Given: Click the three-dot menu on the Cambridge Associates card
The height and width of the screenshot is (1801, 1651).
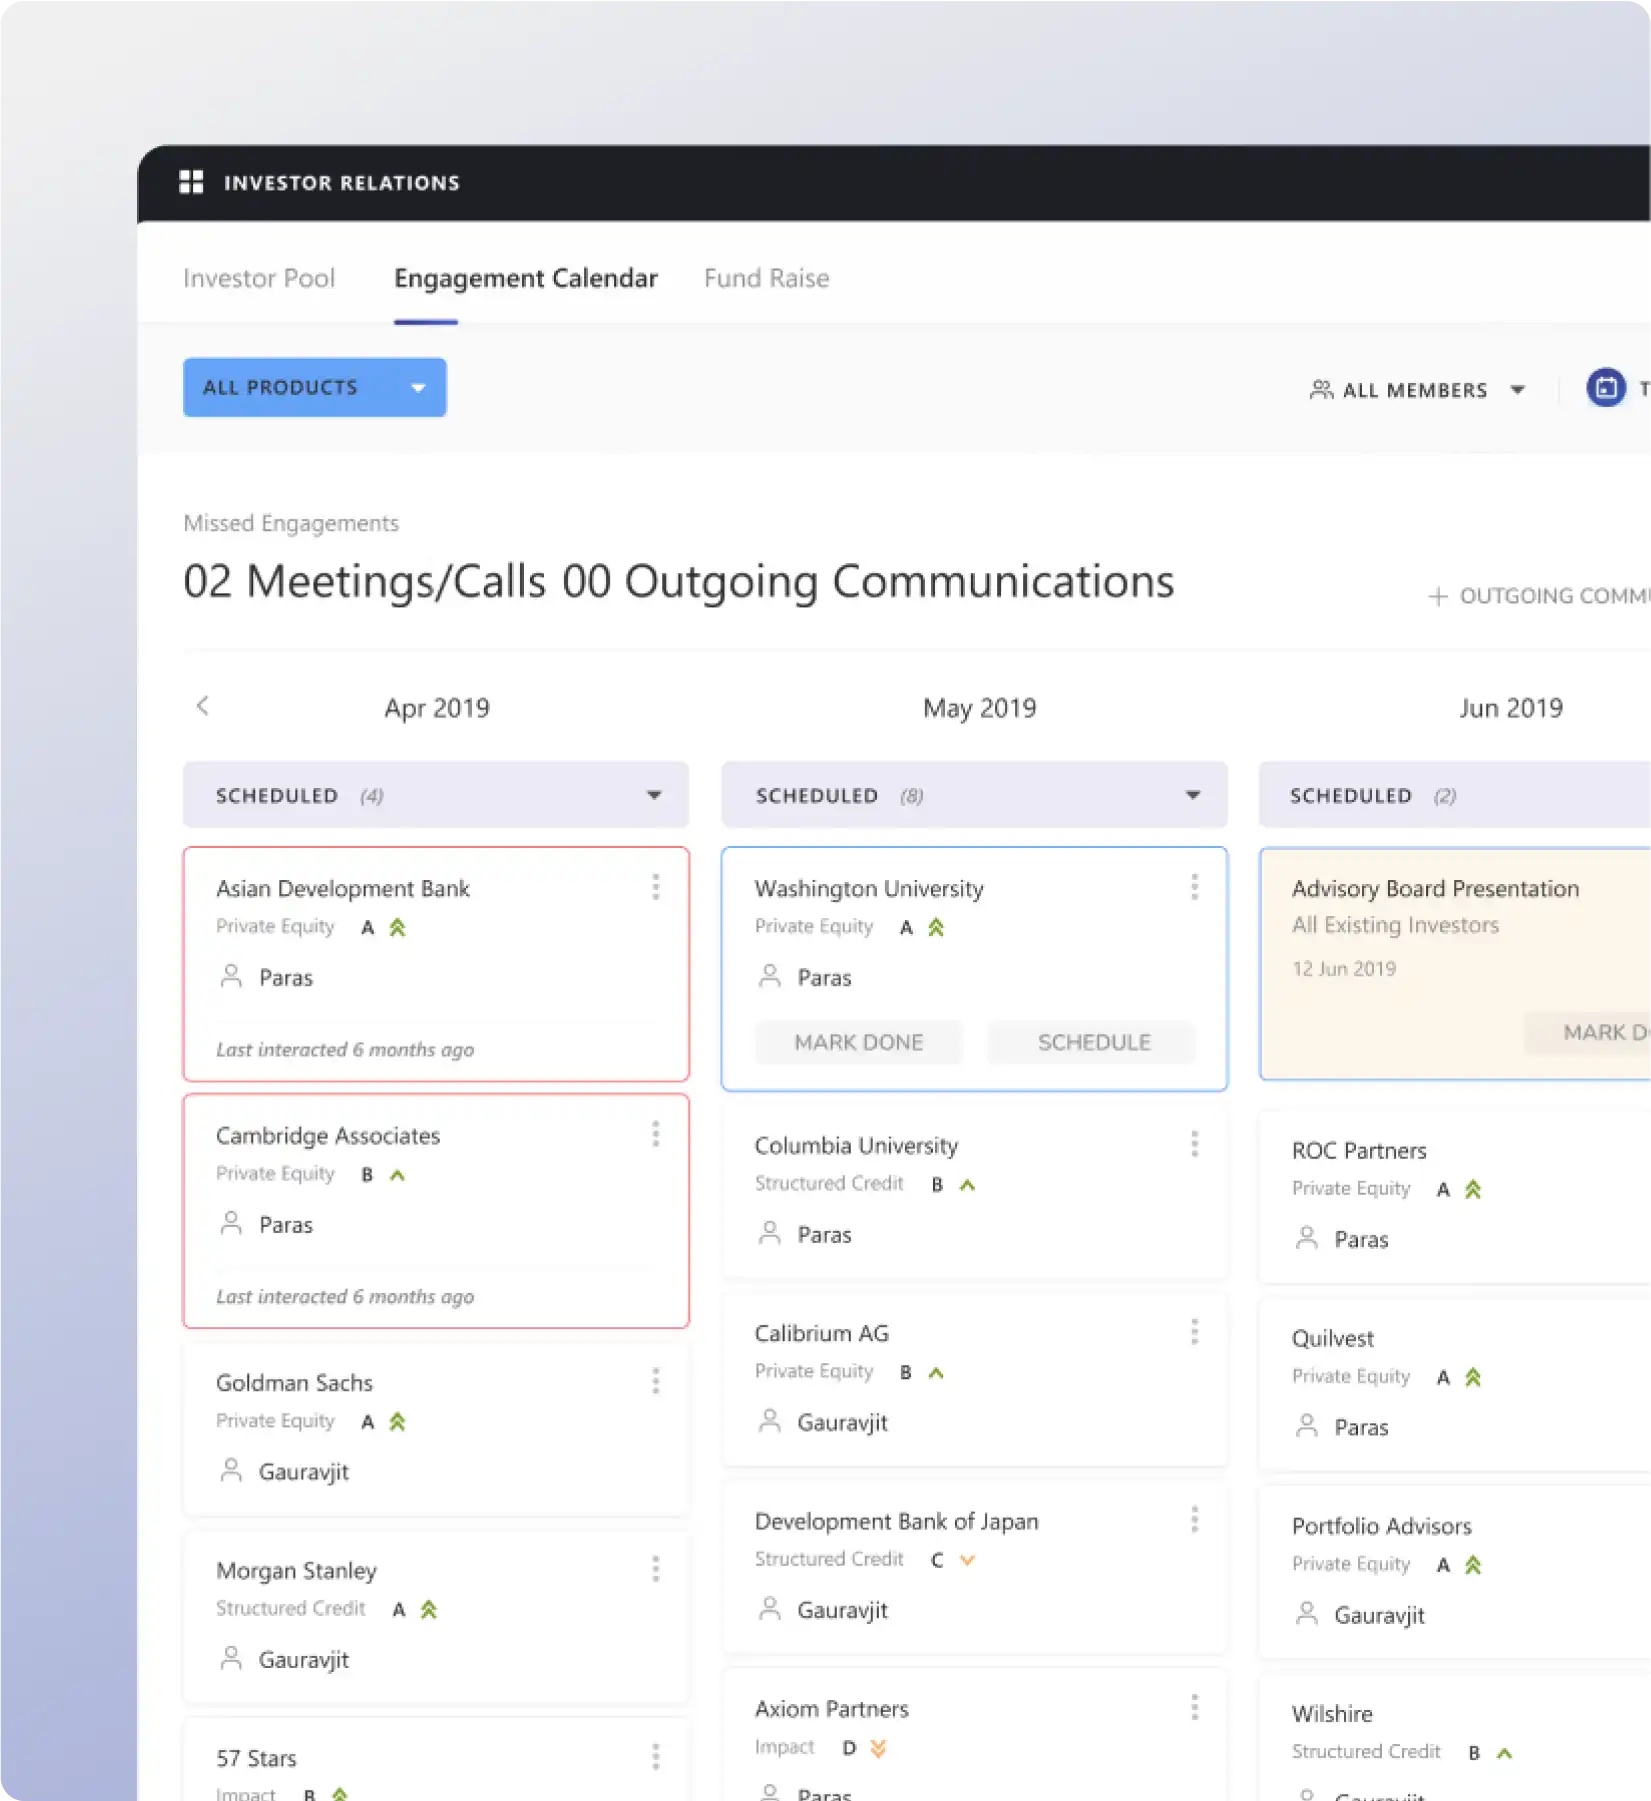Looking at the screenshot, I should pyautogui.click(x=656, y=1134).
